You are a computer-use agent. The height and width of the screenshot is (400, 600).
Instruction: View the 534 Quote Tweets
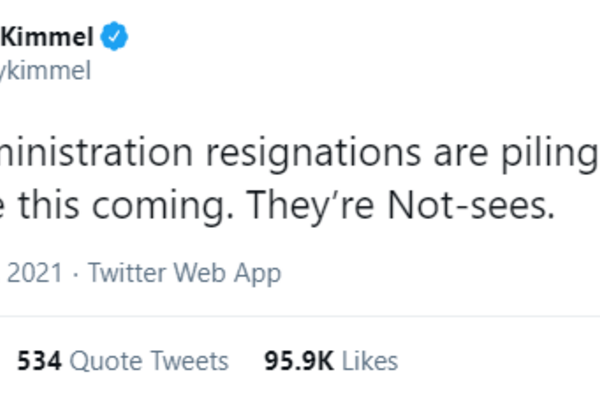[x=121, y=361]
